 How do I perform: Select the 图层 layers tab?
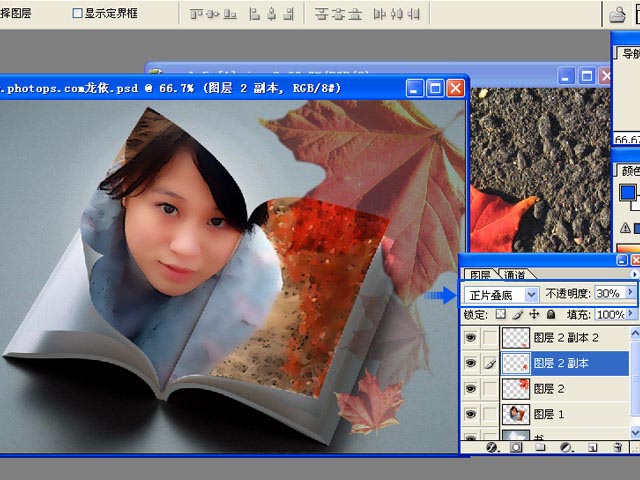(480, 275)
